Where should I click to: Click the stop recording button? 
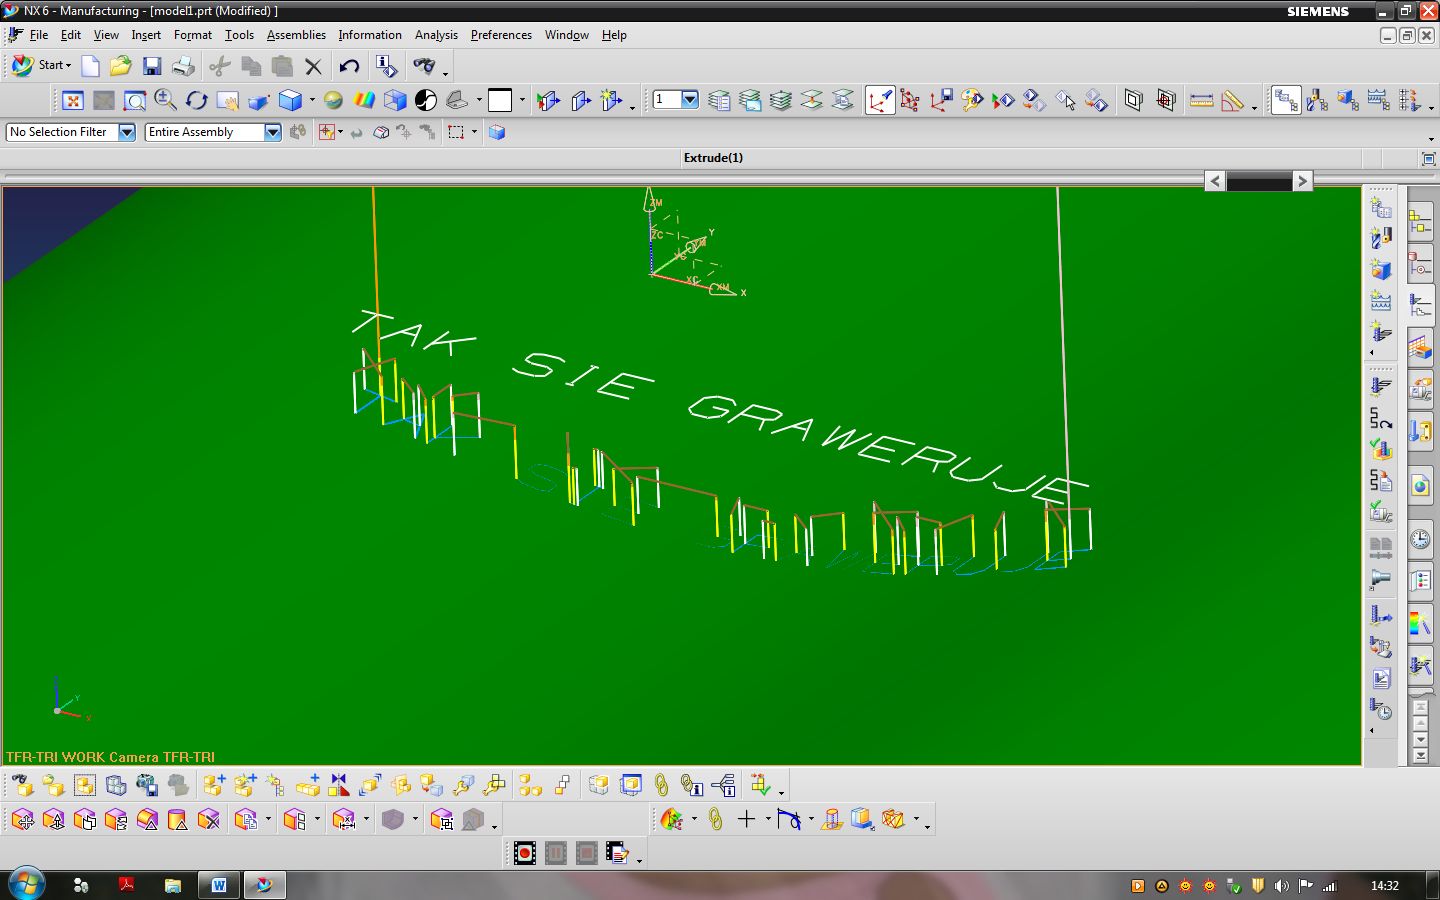[x=587, y=853]
